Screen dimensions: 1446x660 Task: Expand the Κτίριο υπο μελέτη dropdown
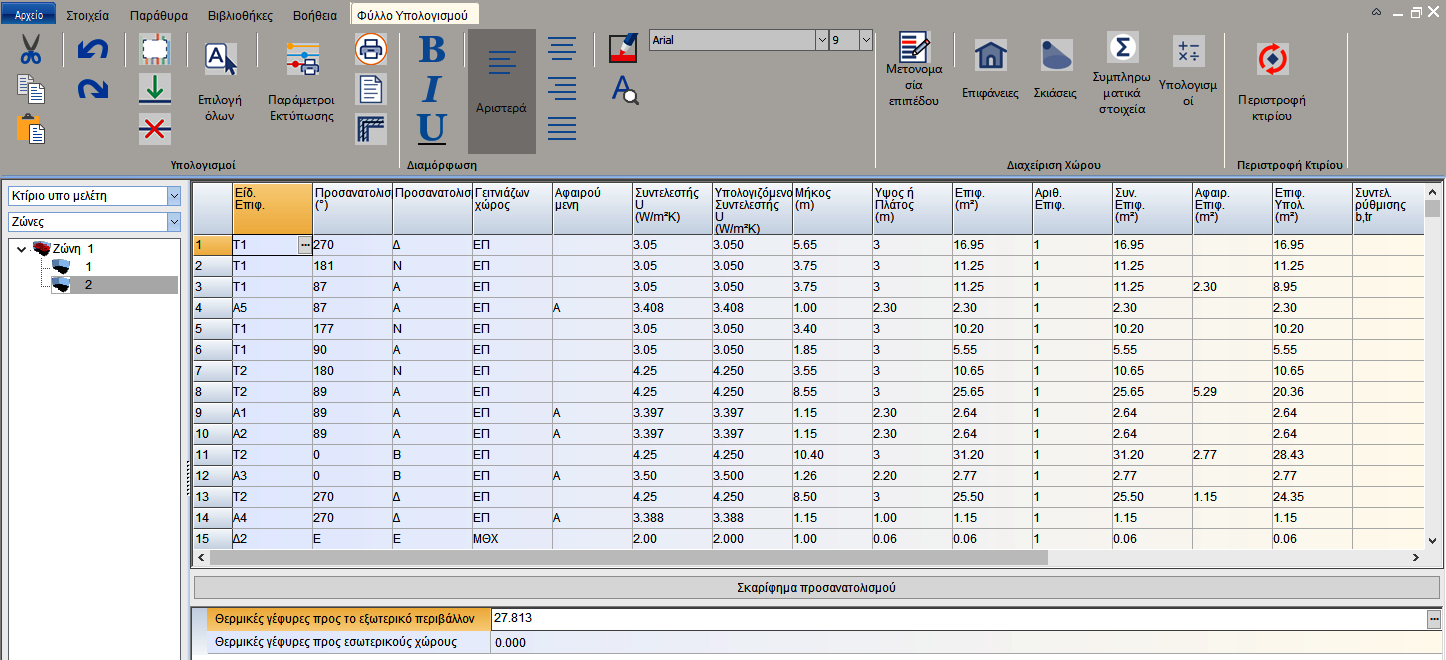pyautogui.click(x=174, y=196)
